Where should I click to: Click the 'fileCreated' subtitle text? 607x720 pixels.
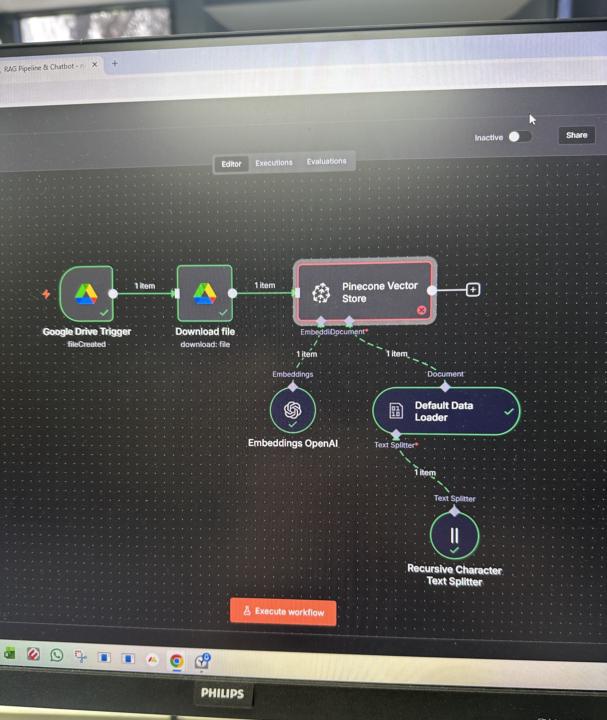coord(86,344)
